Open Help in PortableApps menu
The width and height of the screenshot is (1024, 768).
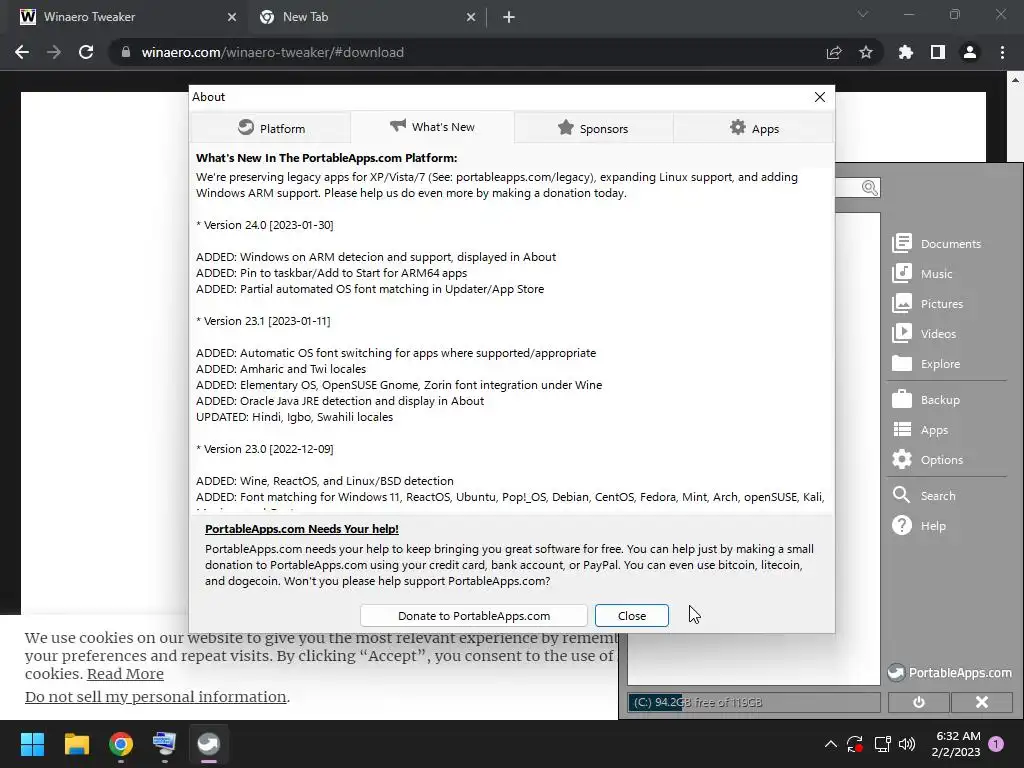[919, 525]
